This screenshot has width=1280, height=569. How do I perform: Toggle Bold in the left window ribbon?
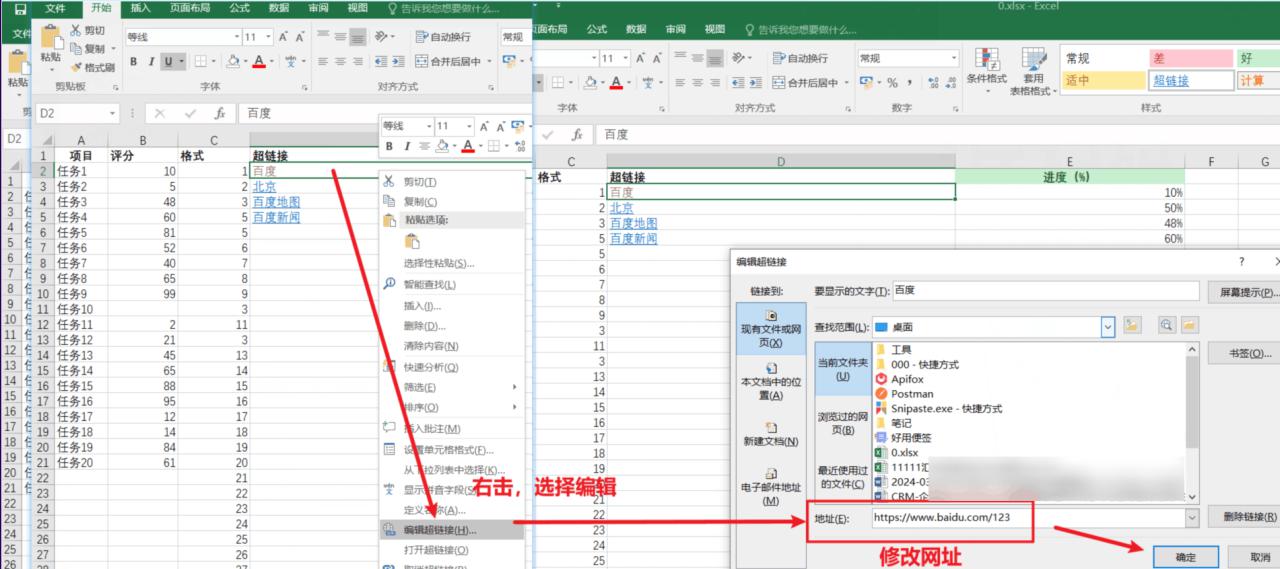(134, 62)
